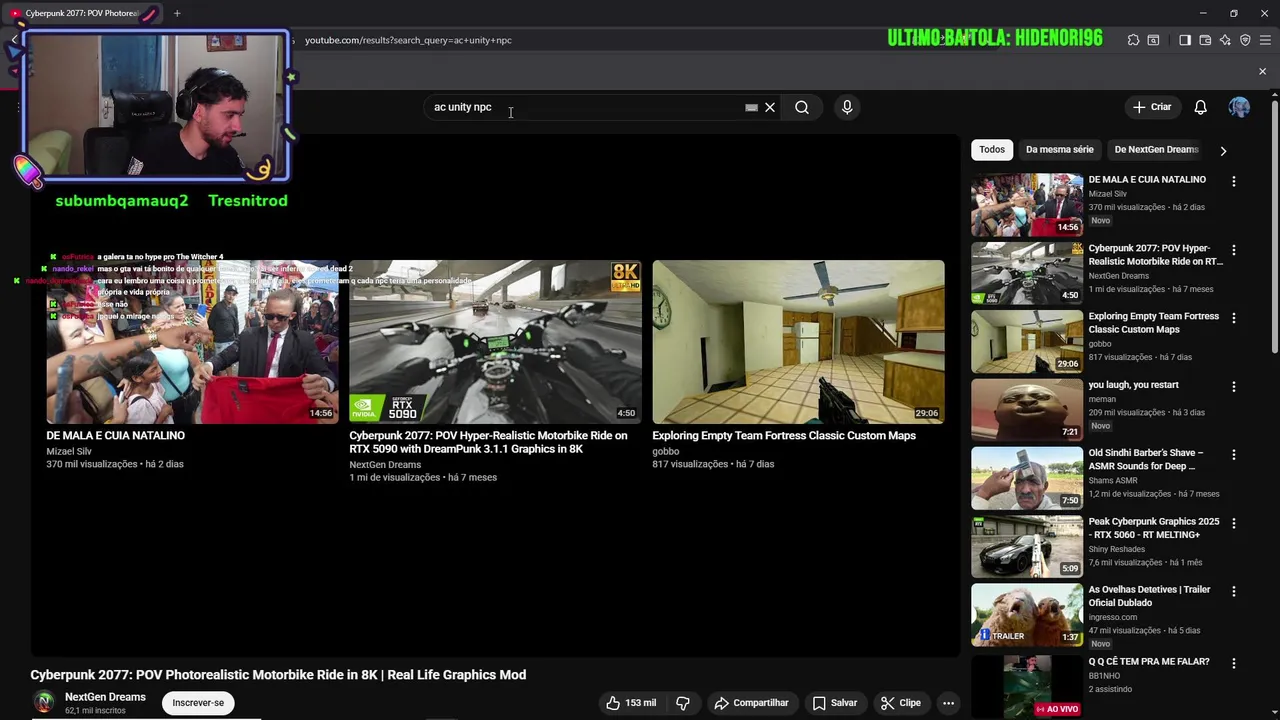Open options for Cyberpunk 2077 POV Hyper-Realistic sidebar video
The height and width of the screenshot is (720, 1280).
[x=1233, y=250]
